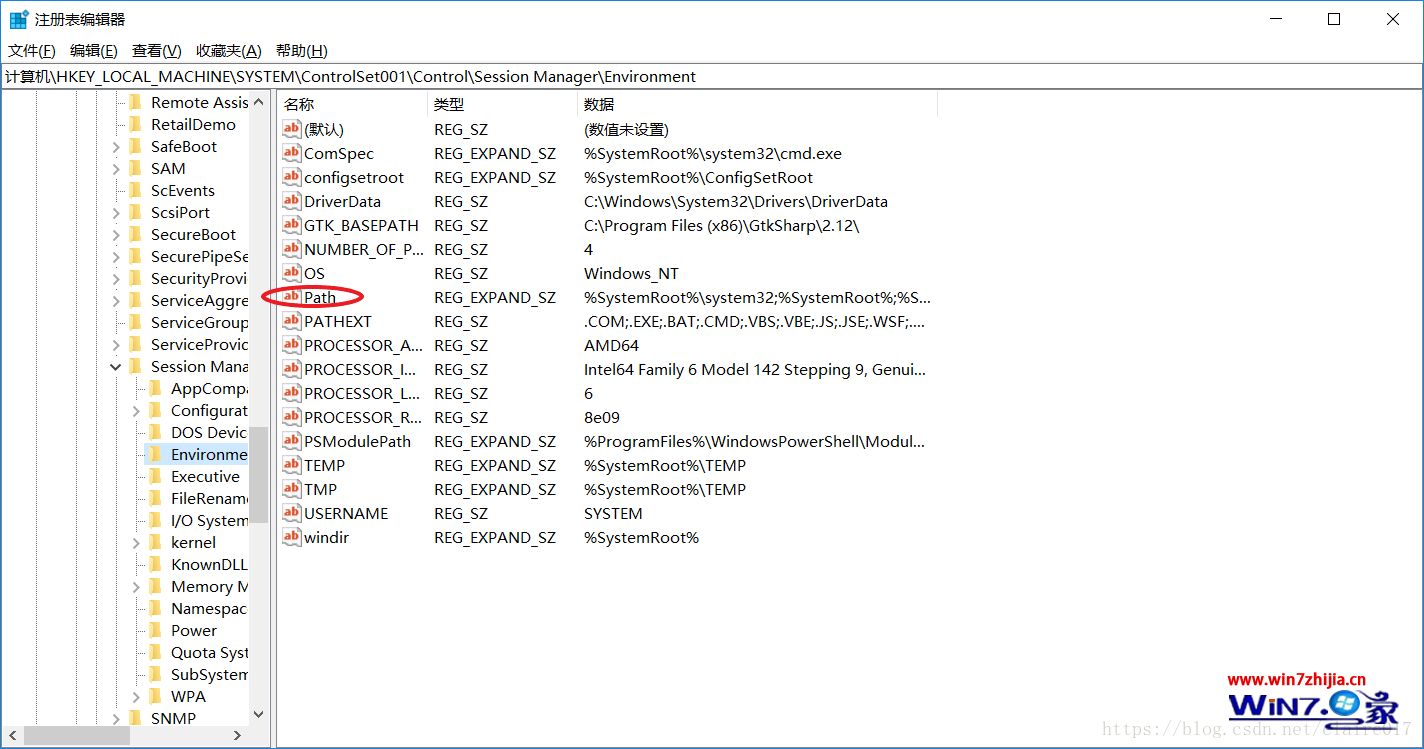Select the PATHEXT value icon
This screenshot has height=749, width=1424.
(x=291, y=321)
